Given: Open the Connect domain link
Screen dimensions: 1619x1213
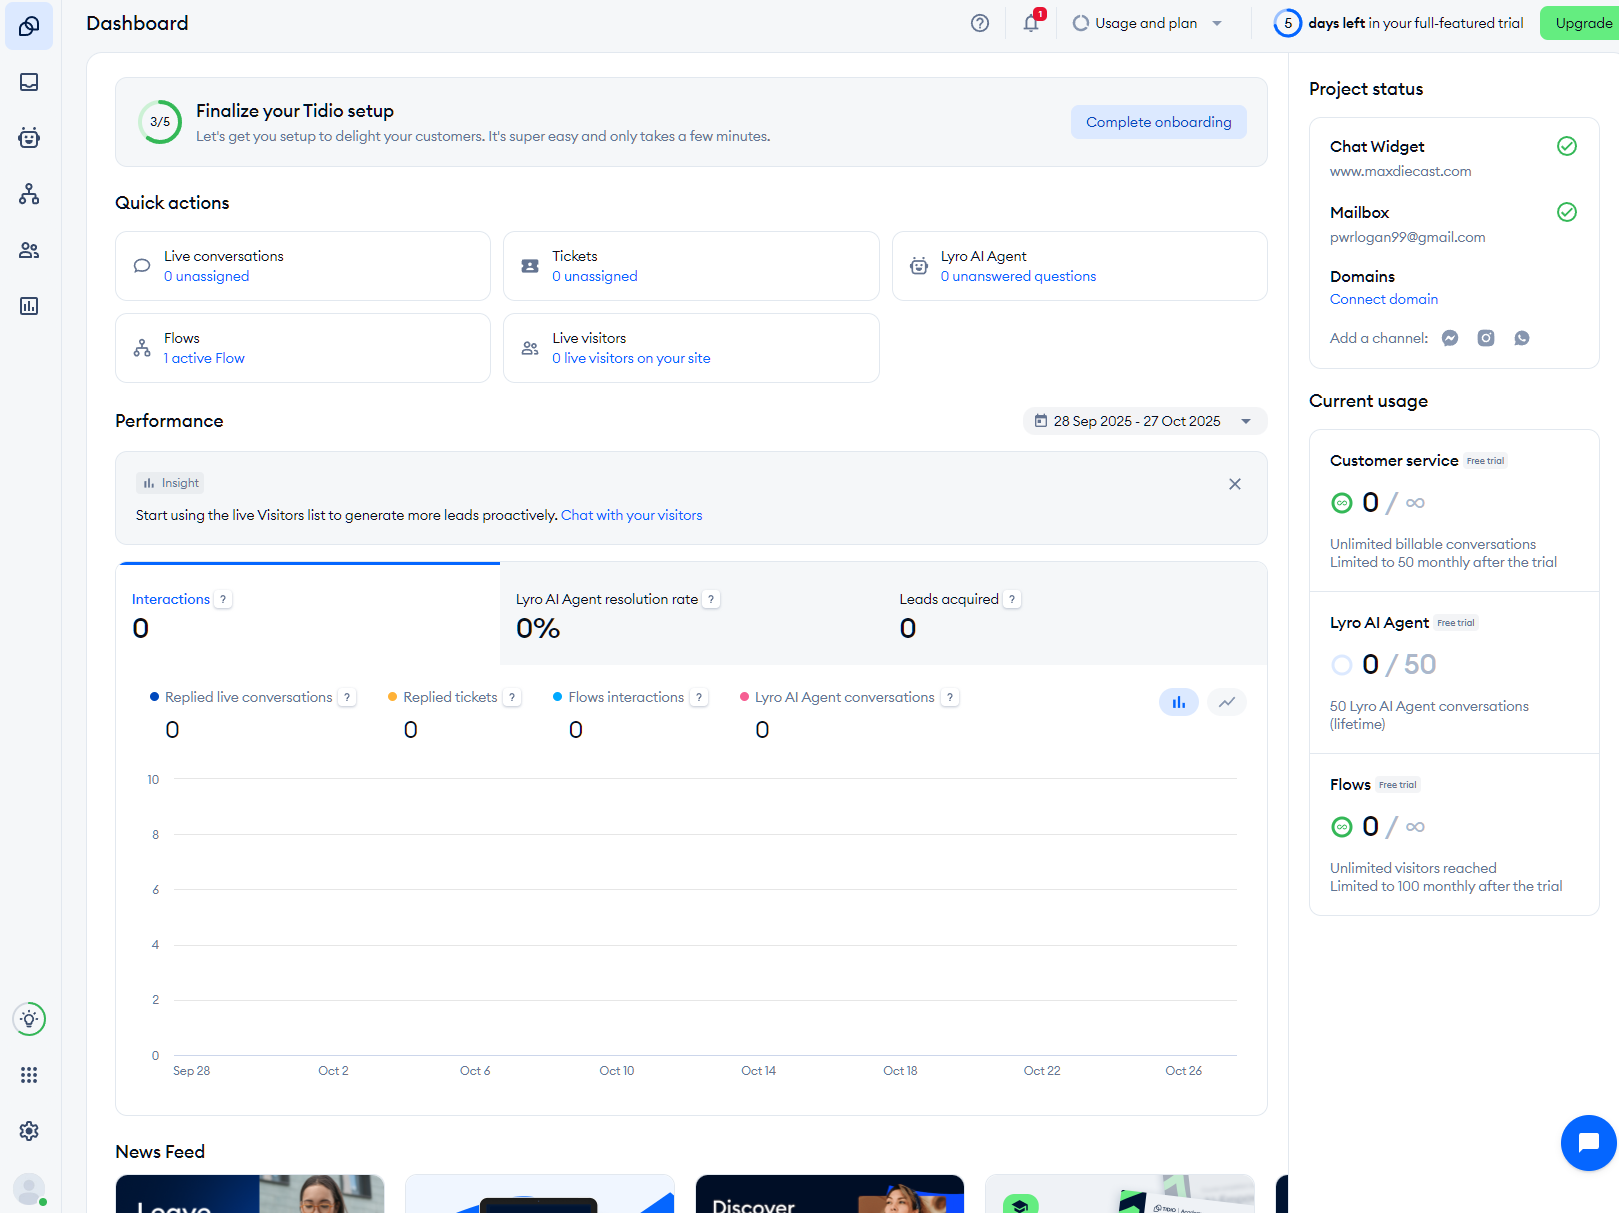Looking at the screenshot, I should pyautogui.click(x=1383, y=299).
